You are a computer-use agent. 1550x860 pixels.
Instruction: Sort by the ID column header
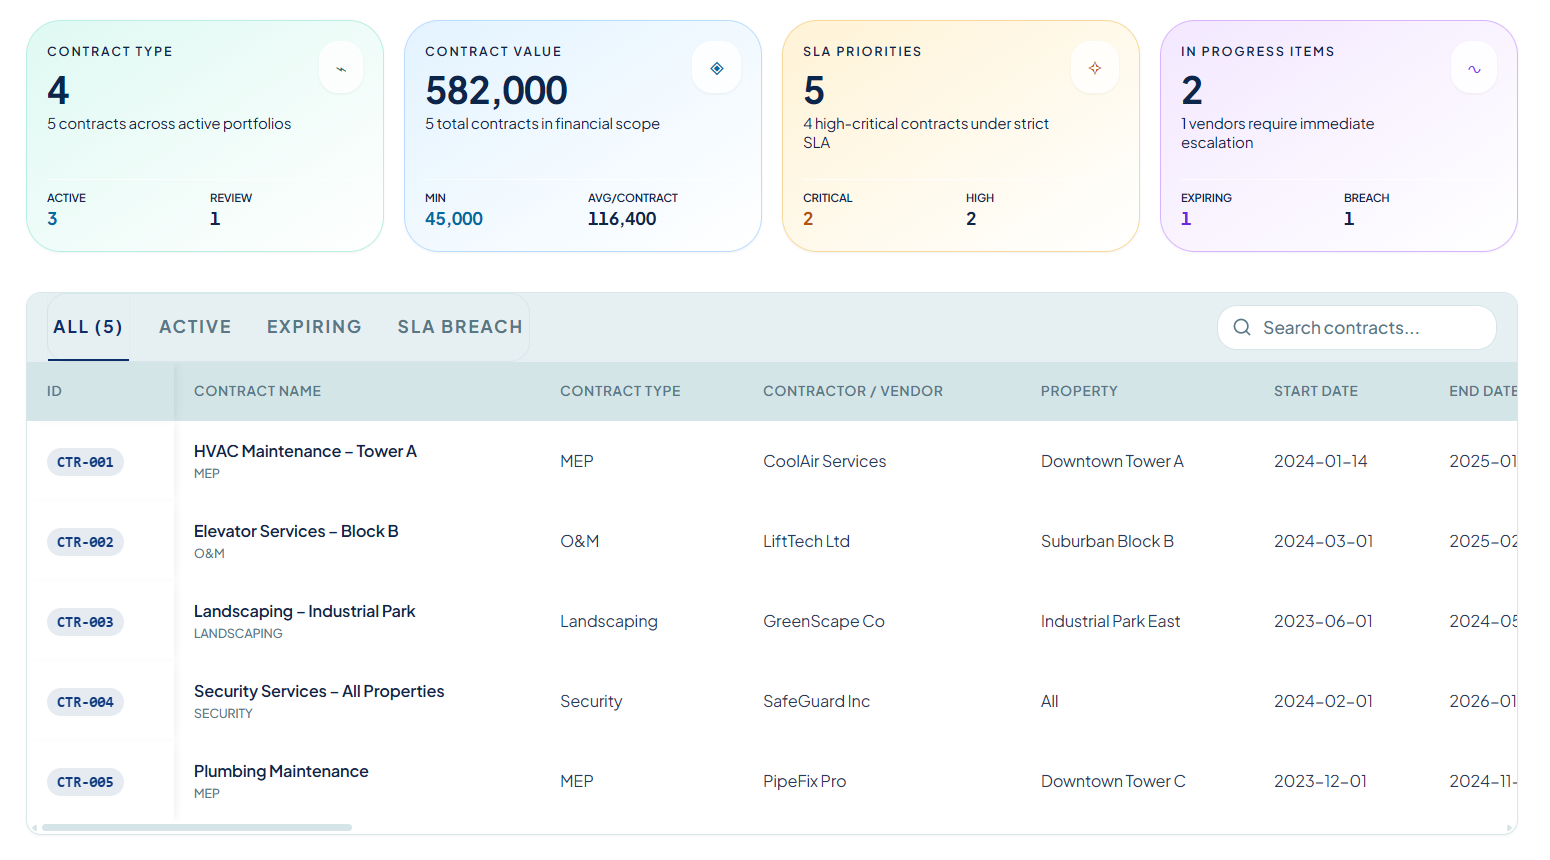[x=54, y=391]
